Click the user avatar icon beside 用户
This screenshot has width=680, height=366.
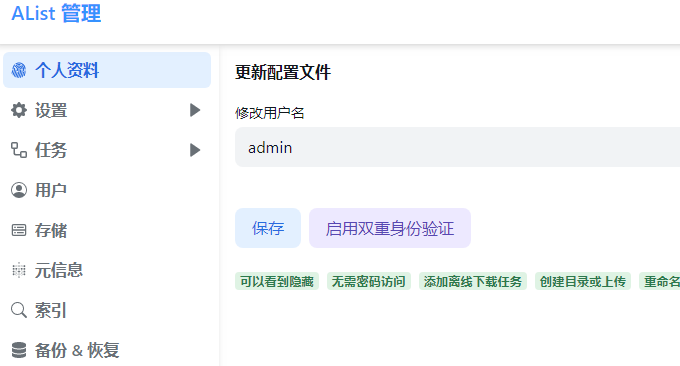coord(19,190)
